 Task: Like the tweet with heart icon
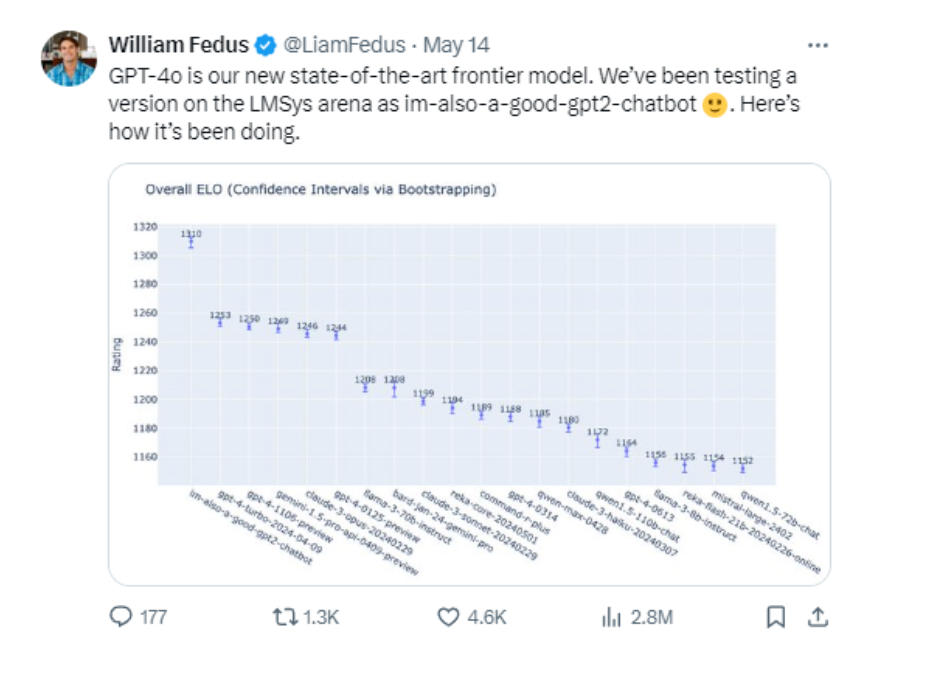[x=448, y=617]
